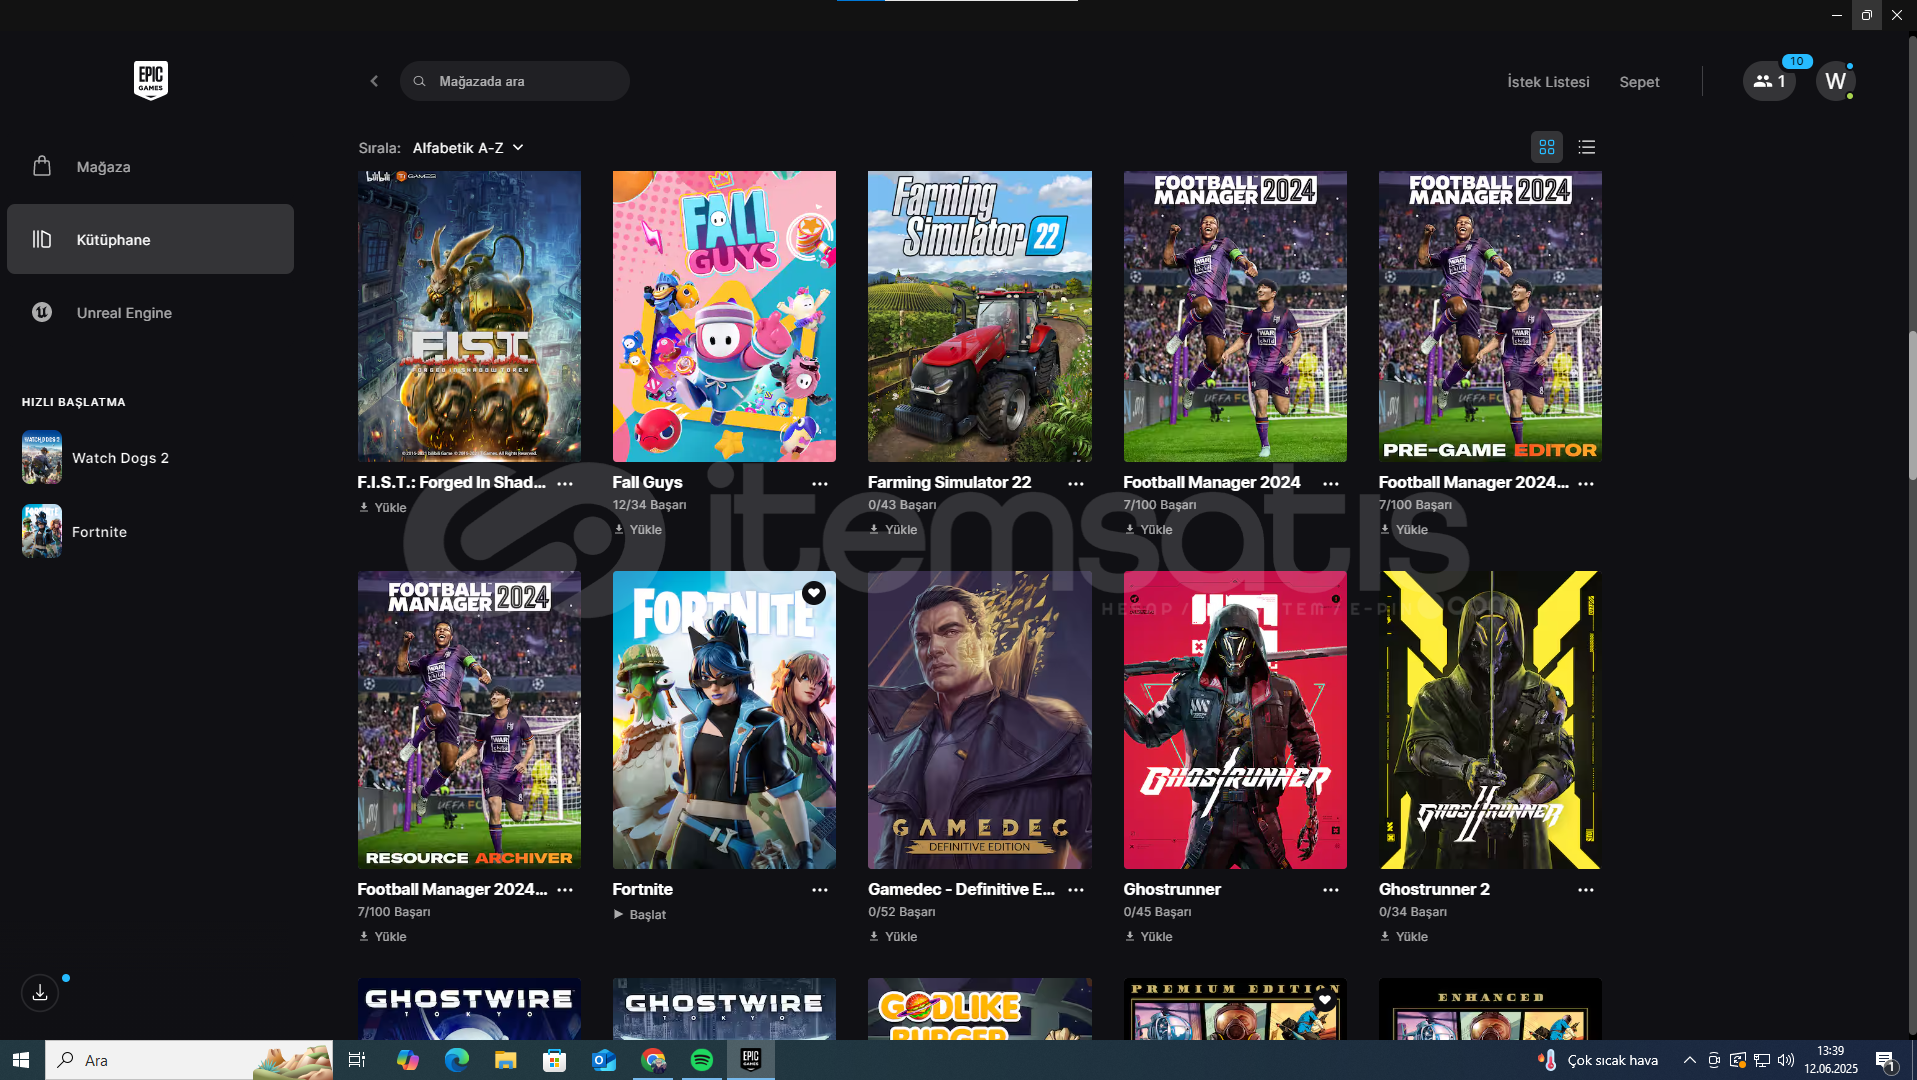Open Ghostrunner 2 cover art
The height and width of the screenshot is (1080, 1917).
[1490, 720]
